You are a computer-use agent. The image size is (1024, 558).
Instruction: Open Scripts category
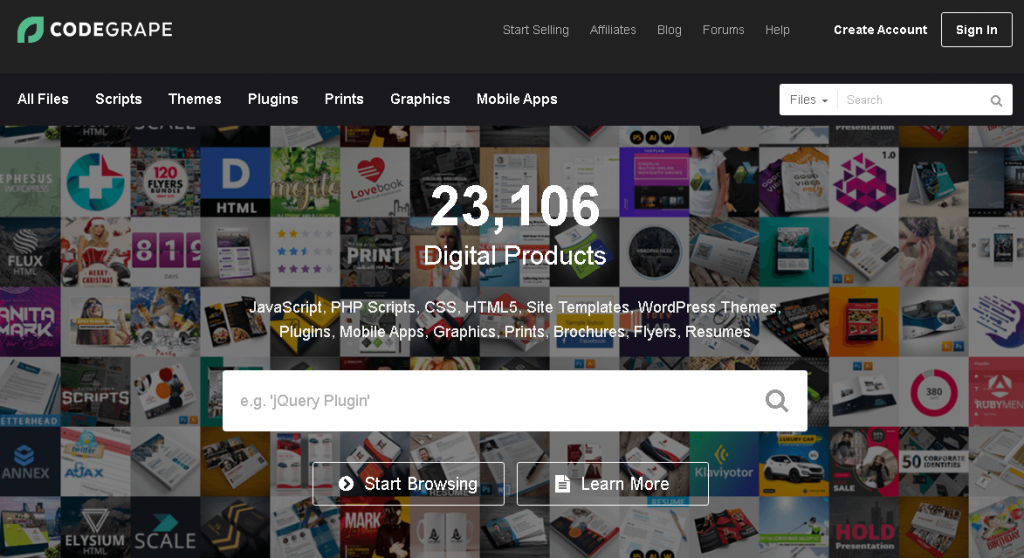pos(118,99)
